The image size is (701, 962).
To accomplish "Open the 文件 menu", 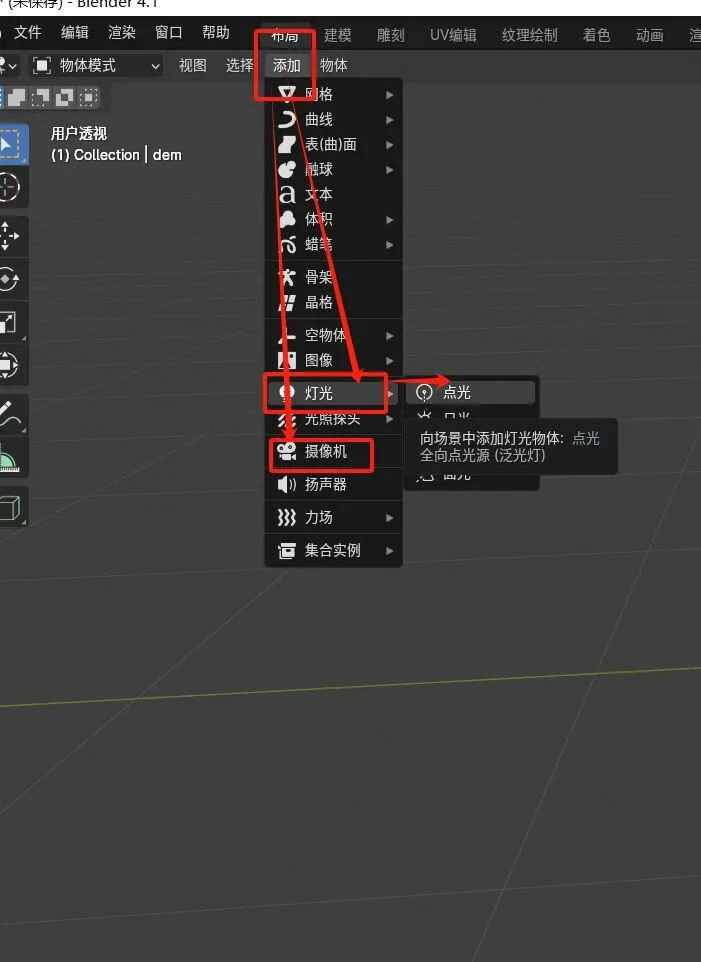I will pyautogui.click(x=28, y=33).
